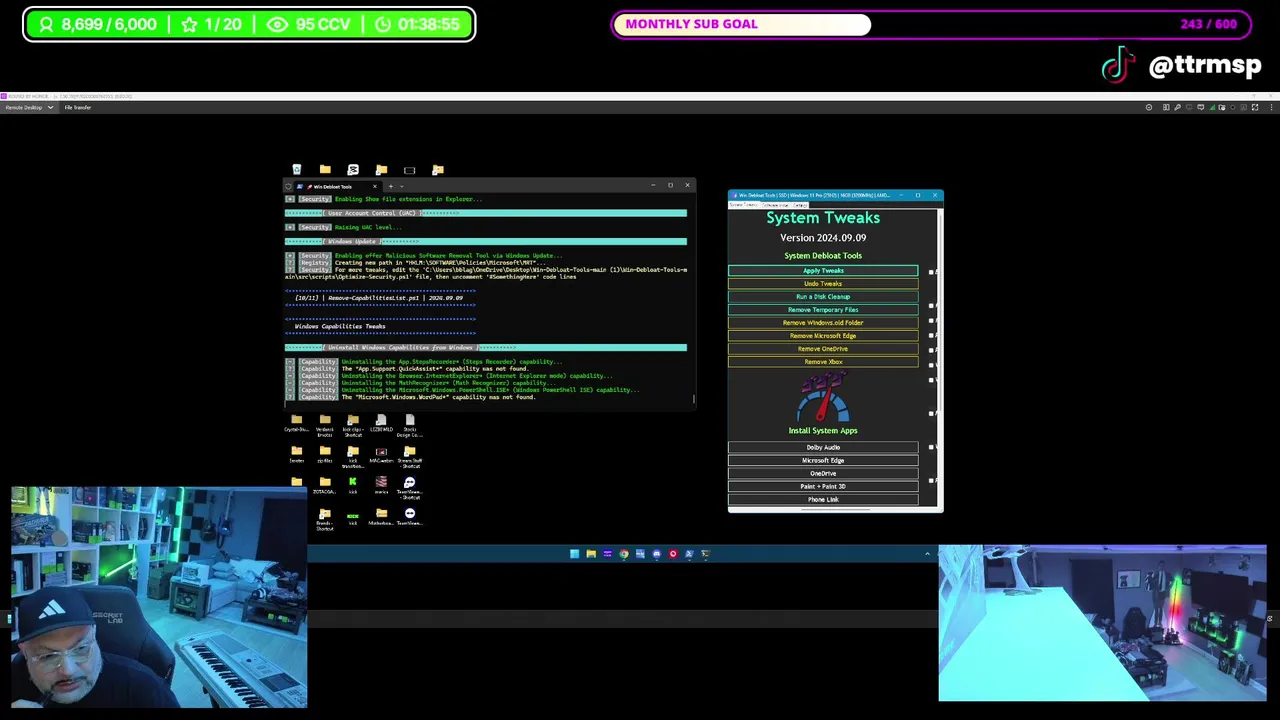Open the MACwebm video file icon

381,454
